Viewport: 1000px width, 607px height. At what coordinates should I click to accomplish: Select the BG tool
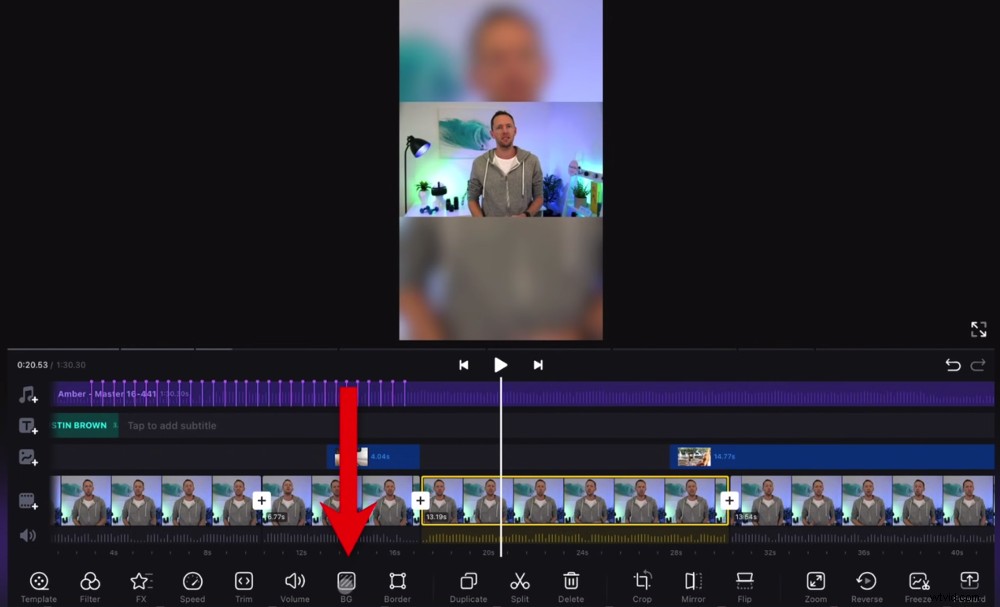point(346,585)
